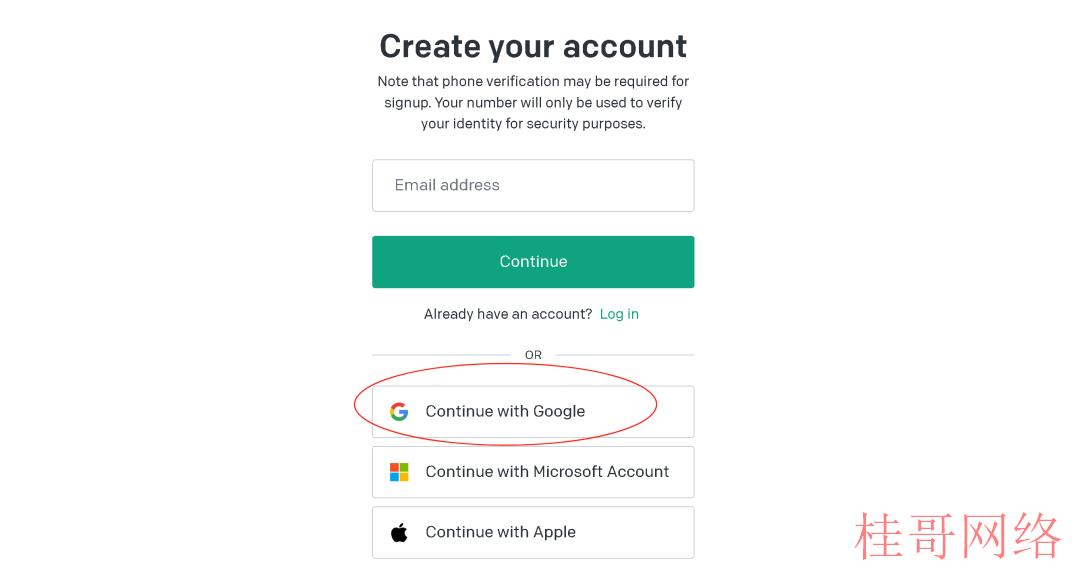Click the Microsoft four-color squares logo

[399, 472]
